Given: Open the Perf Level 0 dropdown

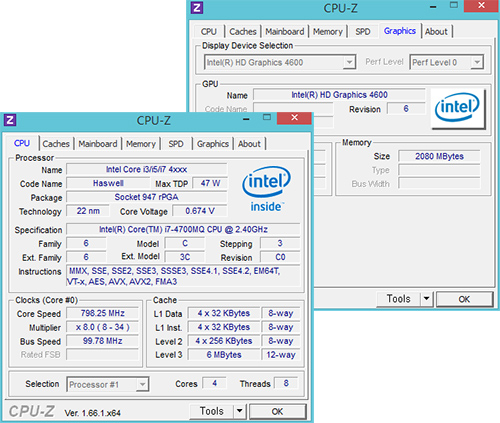Looking at the screenshot, I should (447, 62).
